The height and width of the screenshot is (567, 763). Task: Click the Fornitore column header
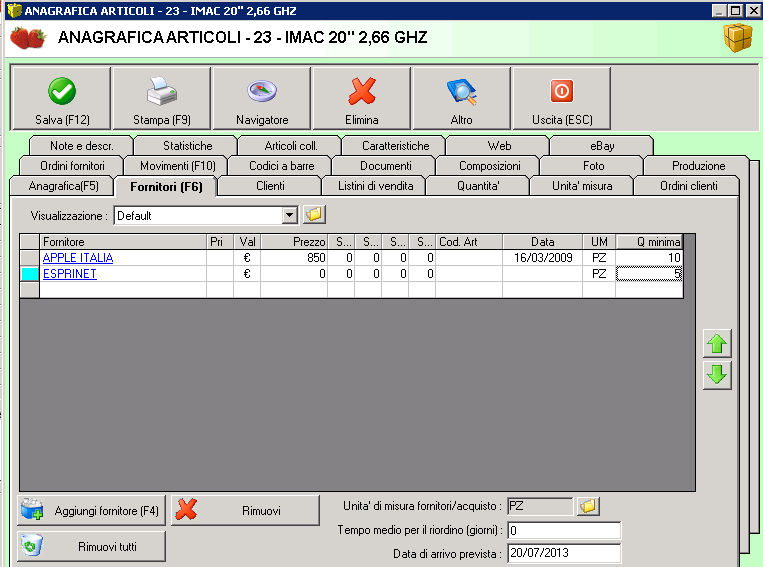tap(123, 242)
